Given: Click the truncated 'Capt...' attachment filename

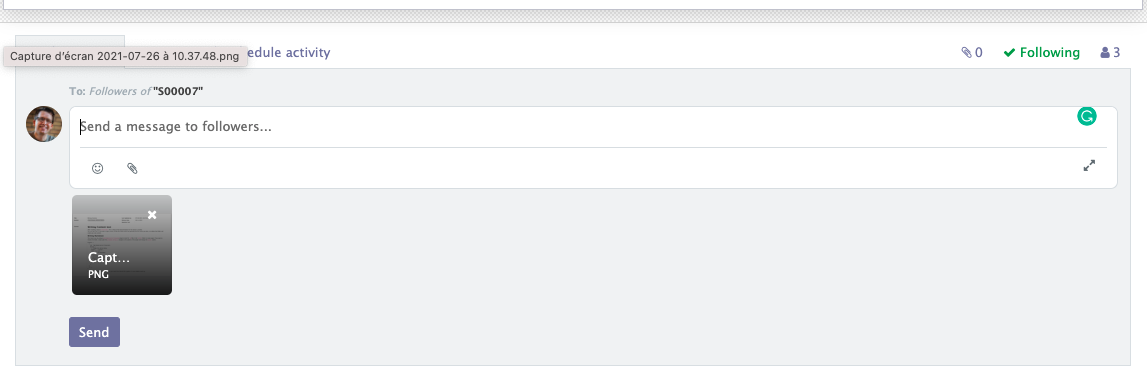Looking at the screenshot, I should point(109,258).
